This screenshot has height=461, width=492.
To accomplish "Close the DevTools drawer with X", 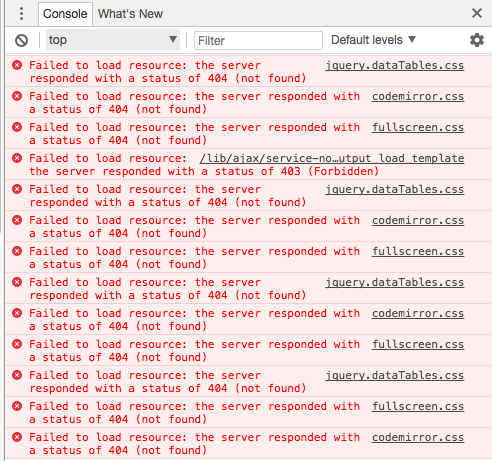I will [x=477, y=13].
